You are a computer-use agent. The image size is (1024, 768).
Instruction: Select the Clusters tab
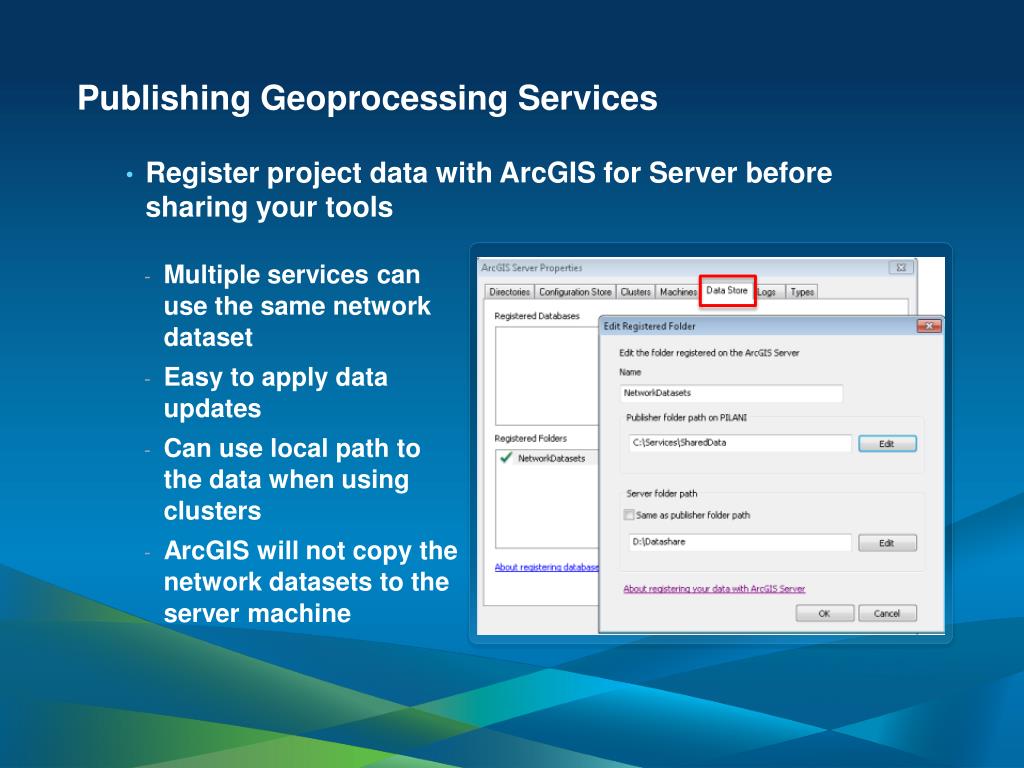click(x=635, y=292)
